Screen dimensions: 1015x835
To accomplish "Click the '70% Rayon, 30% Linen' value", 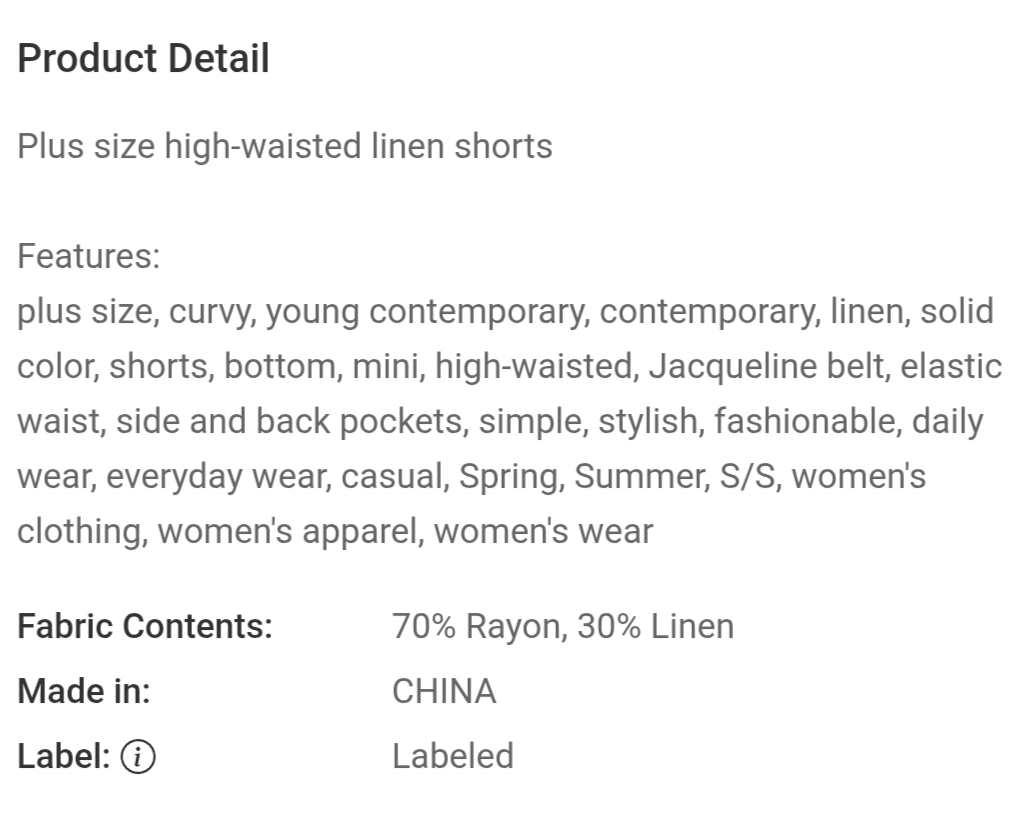I will tap(563, 626).
